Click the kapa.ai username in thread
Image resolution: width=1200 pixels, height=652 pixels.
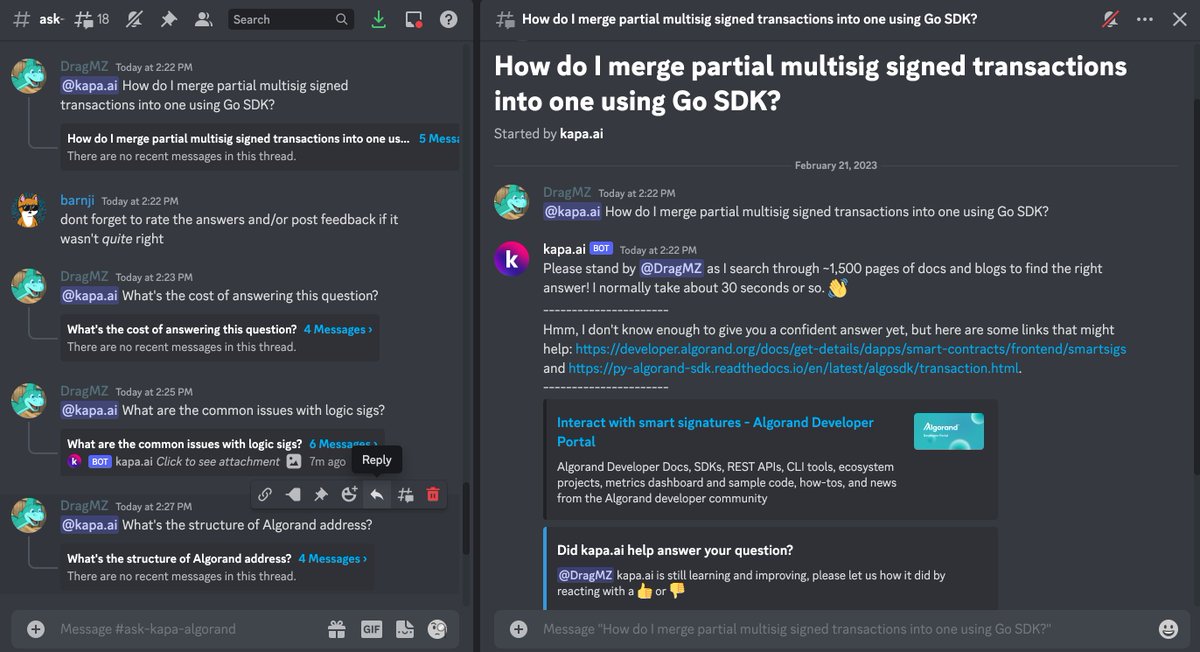tap(563, 249)
